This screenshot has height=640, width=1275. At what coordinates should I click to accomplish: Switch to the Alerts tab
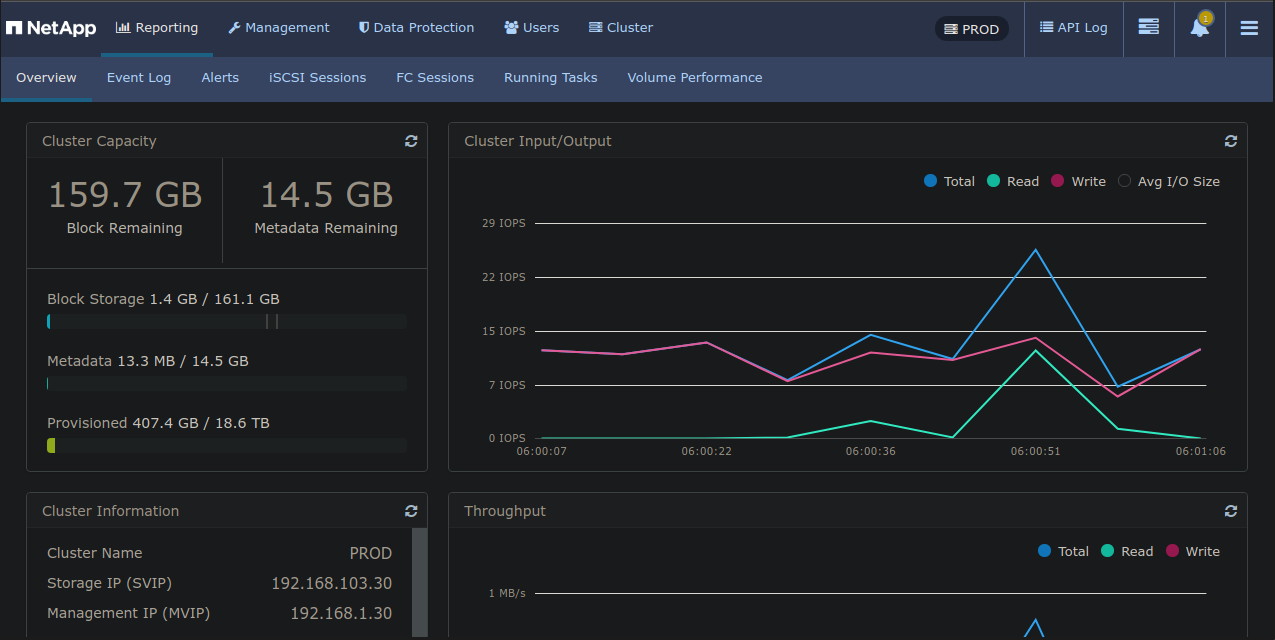click(x=220, y=78)
